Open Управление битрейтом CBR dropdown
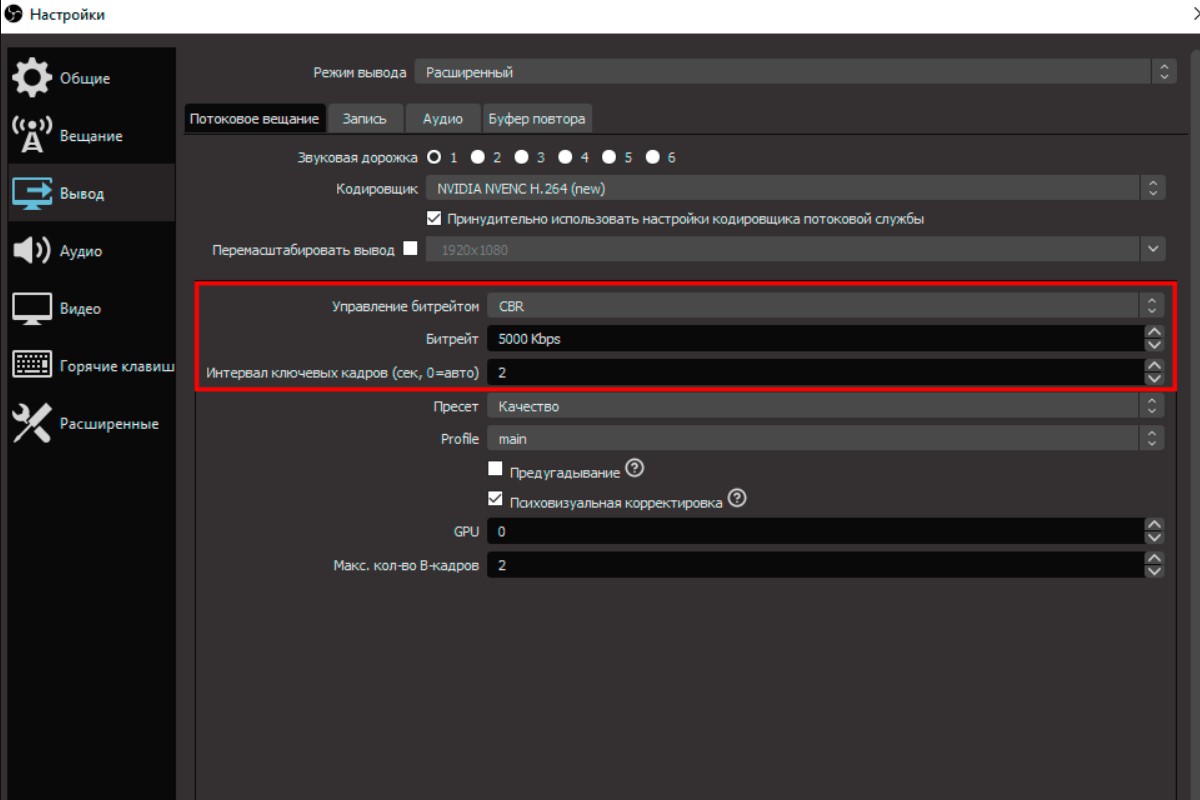The height and width of the screenshot is (800, 1200). click(825, 306)
